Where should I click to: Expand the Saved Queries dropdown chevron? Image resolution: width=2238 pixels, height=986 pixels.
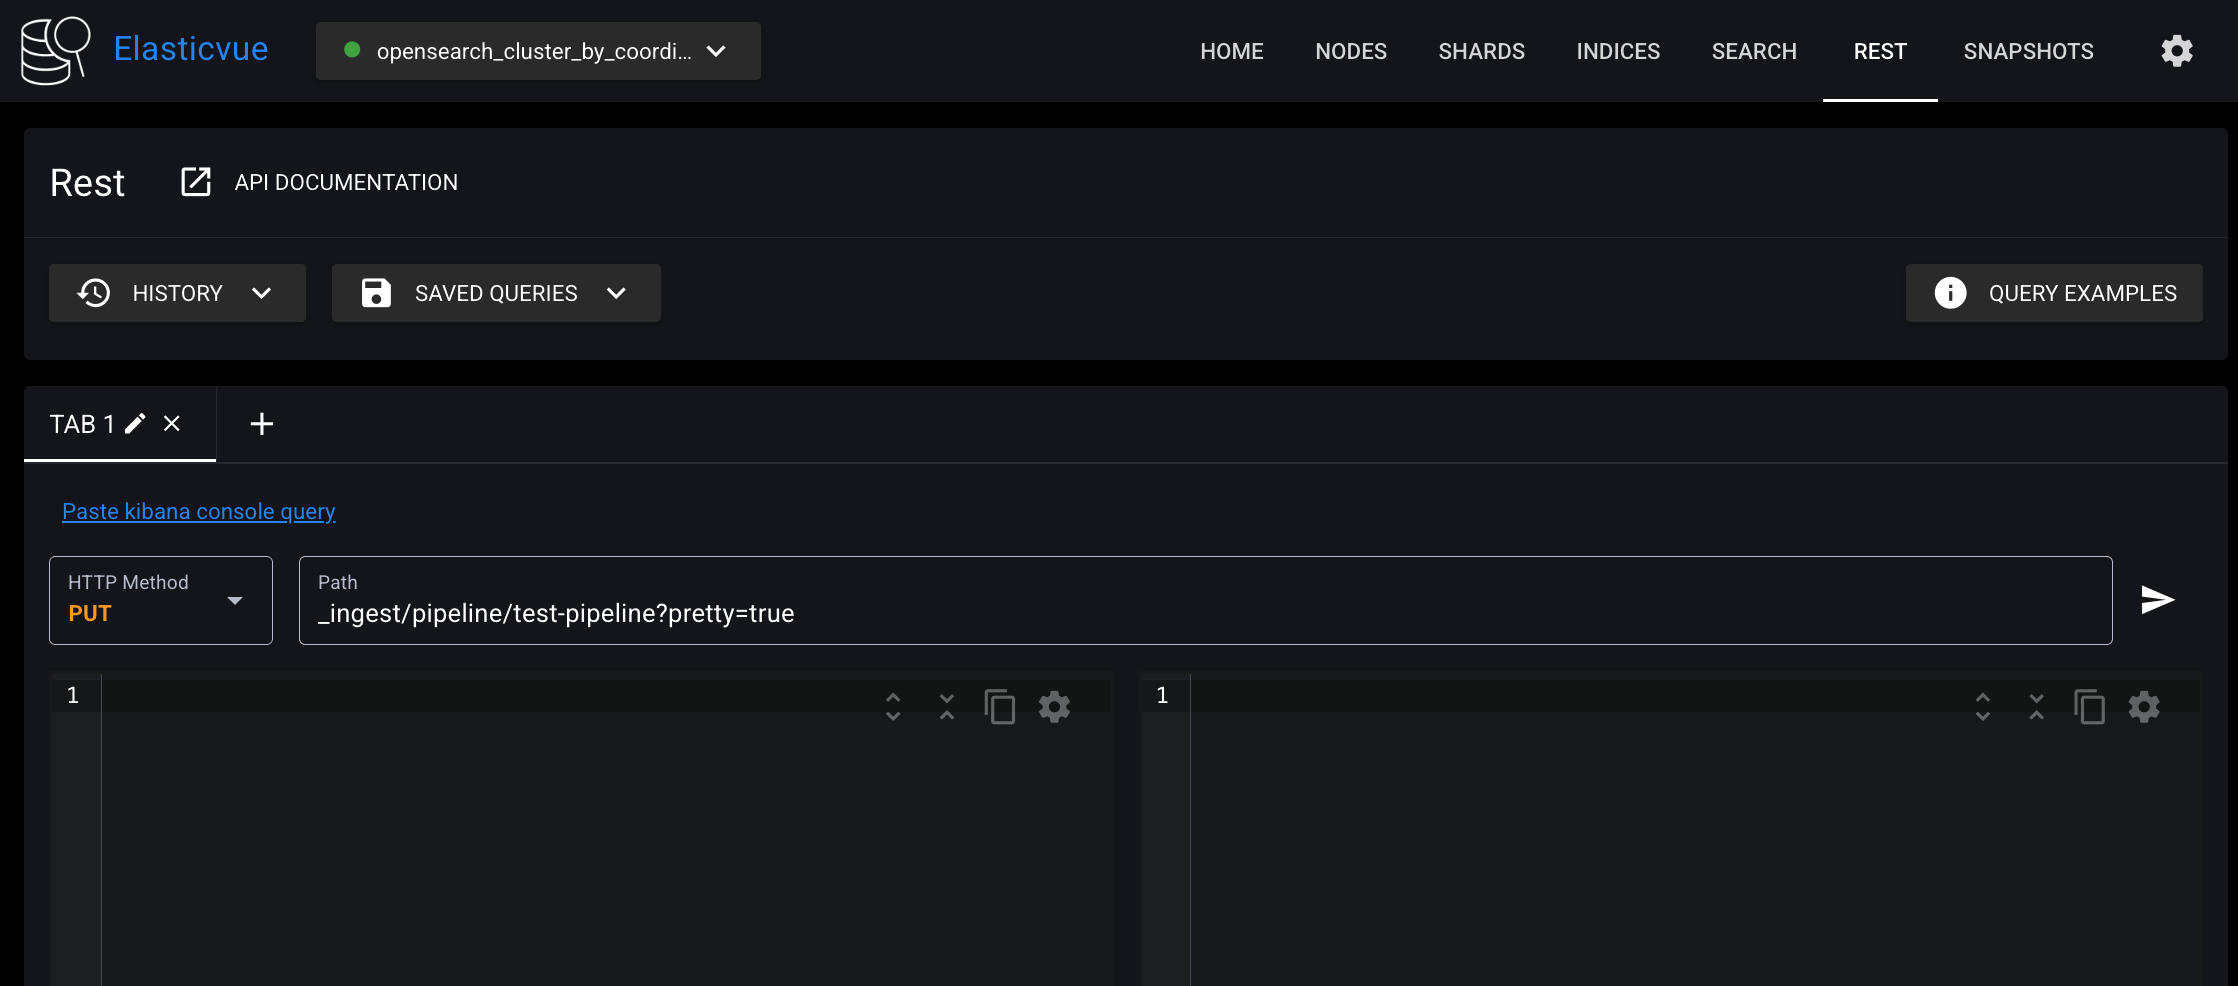616,293
